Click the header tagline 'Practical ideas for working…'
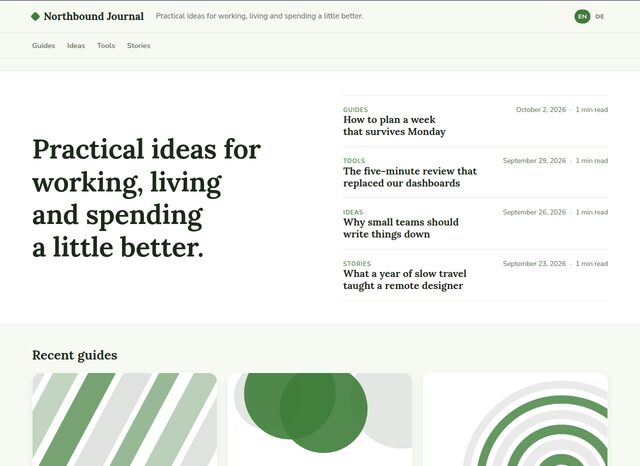The width and height of the screenshot is (640, 466). tap(259, 16)
